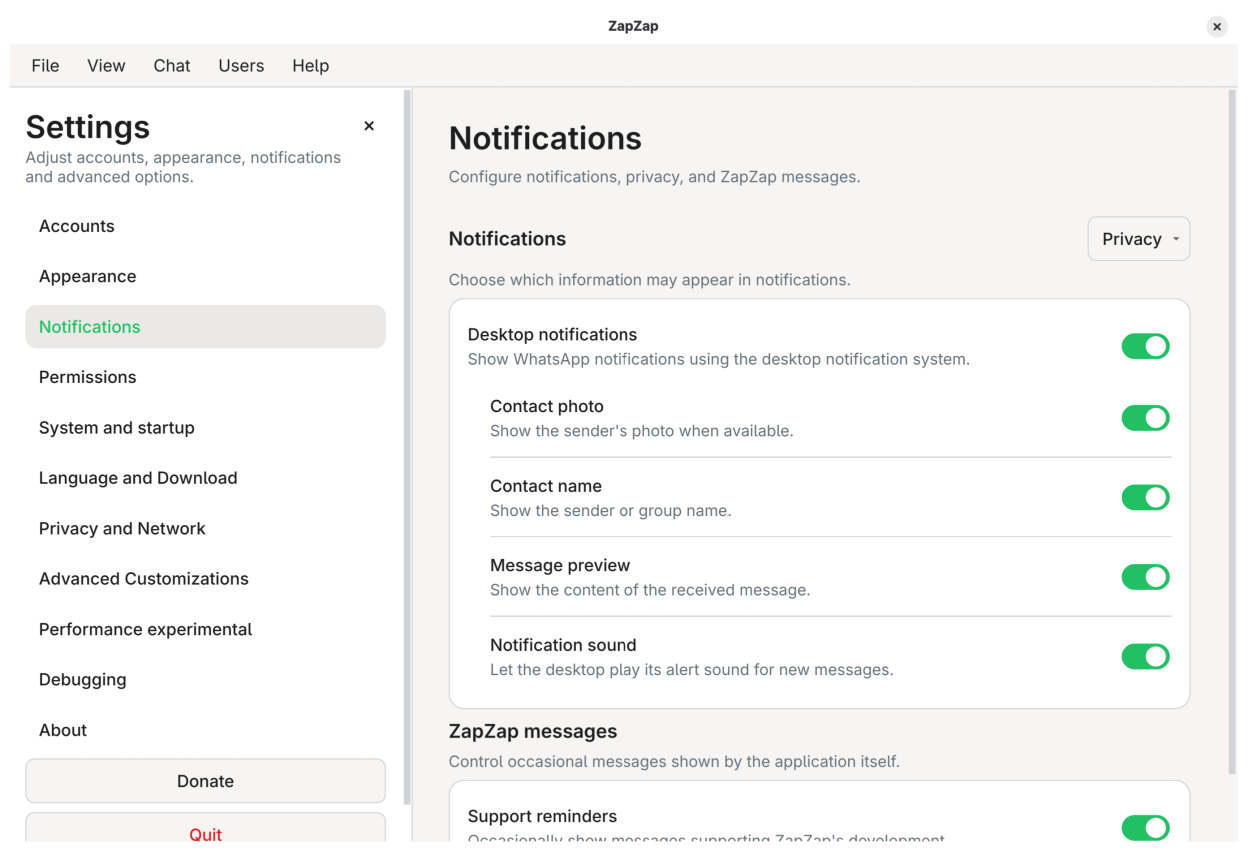Click the Settings panel title
Image resolution: width=1248 pixels, height=851 pixels.
88,127
